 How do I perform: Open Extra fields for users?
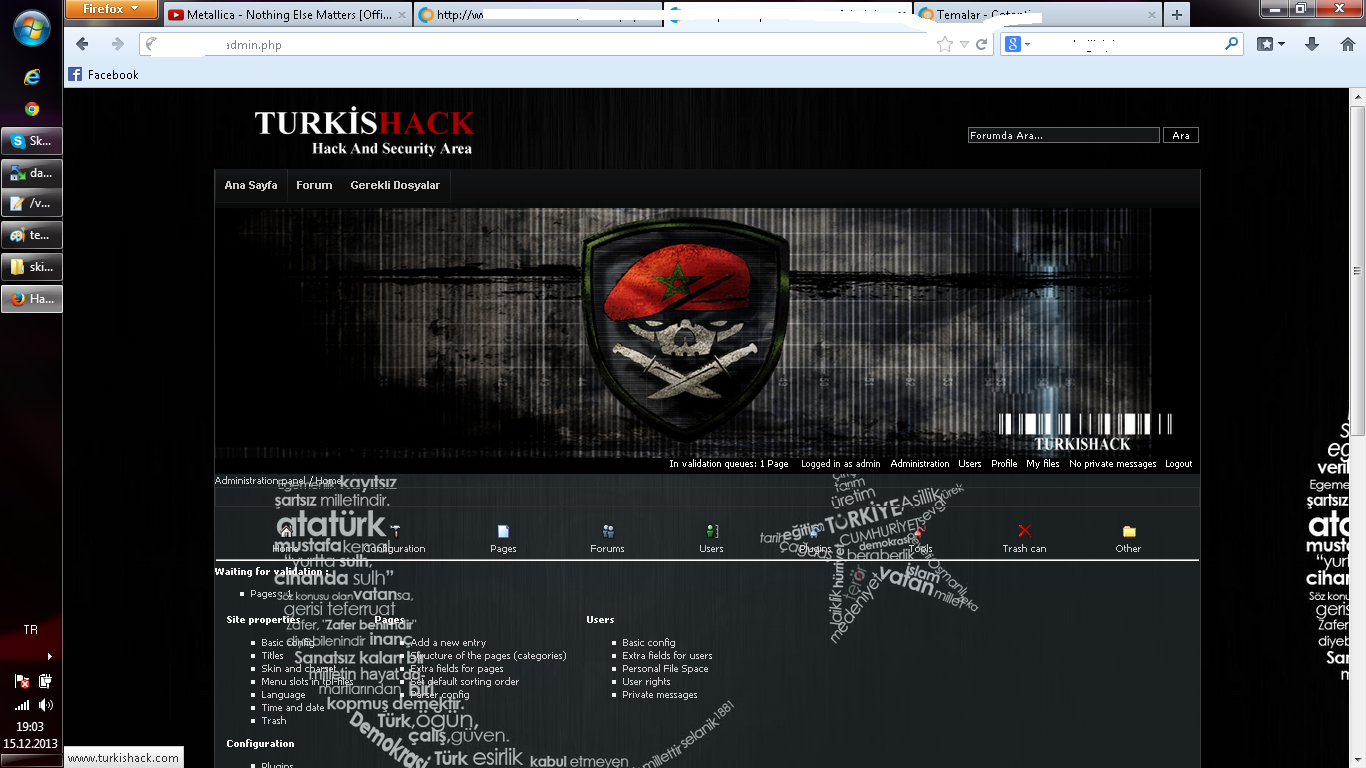(x=667, y=656)
